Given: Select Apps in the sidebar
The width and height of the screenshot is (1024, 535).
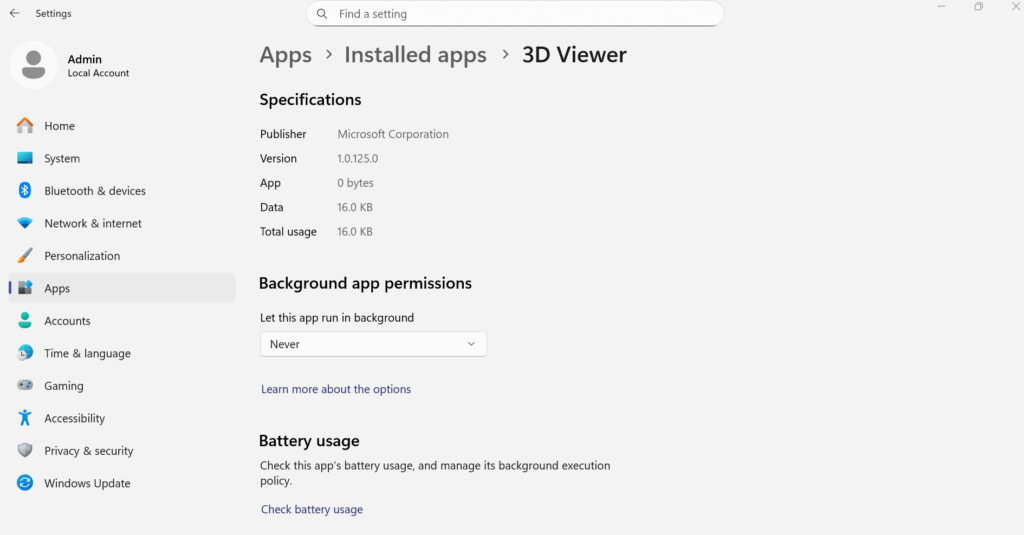Looking at the screenshot, I should click(122, 288).
